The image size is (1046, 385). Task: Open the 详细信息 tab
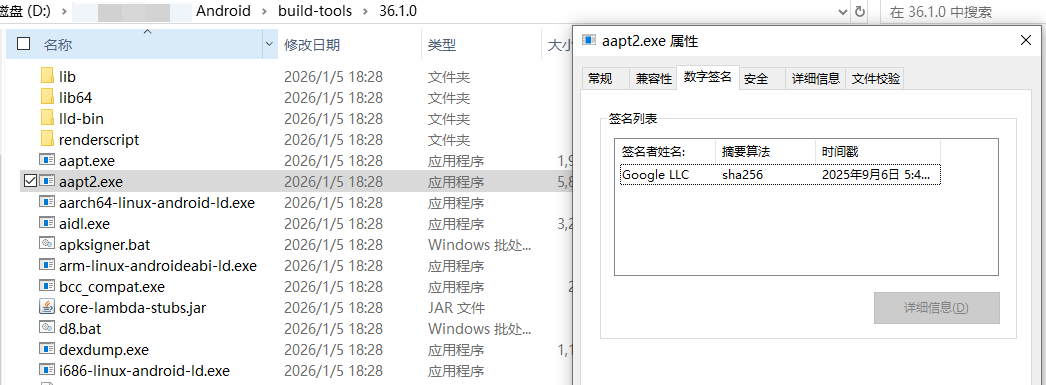click(x=815, y=79)
